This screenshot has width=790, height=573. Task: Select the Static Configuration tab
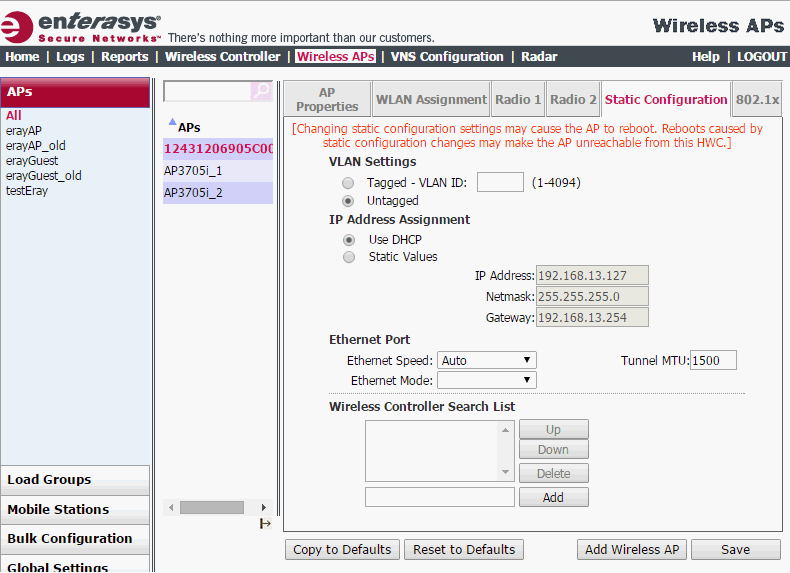pyautogui.click(x=666, y=99)
